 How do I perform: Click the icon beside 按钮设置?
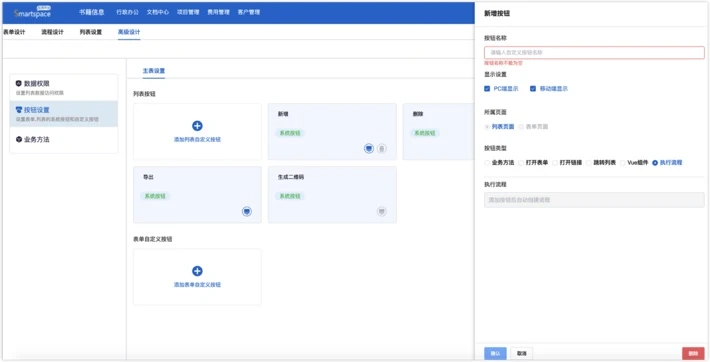pyautogui.click(x=19, y=110)
